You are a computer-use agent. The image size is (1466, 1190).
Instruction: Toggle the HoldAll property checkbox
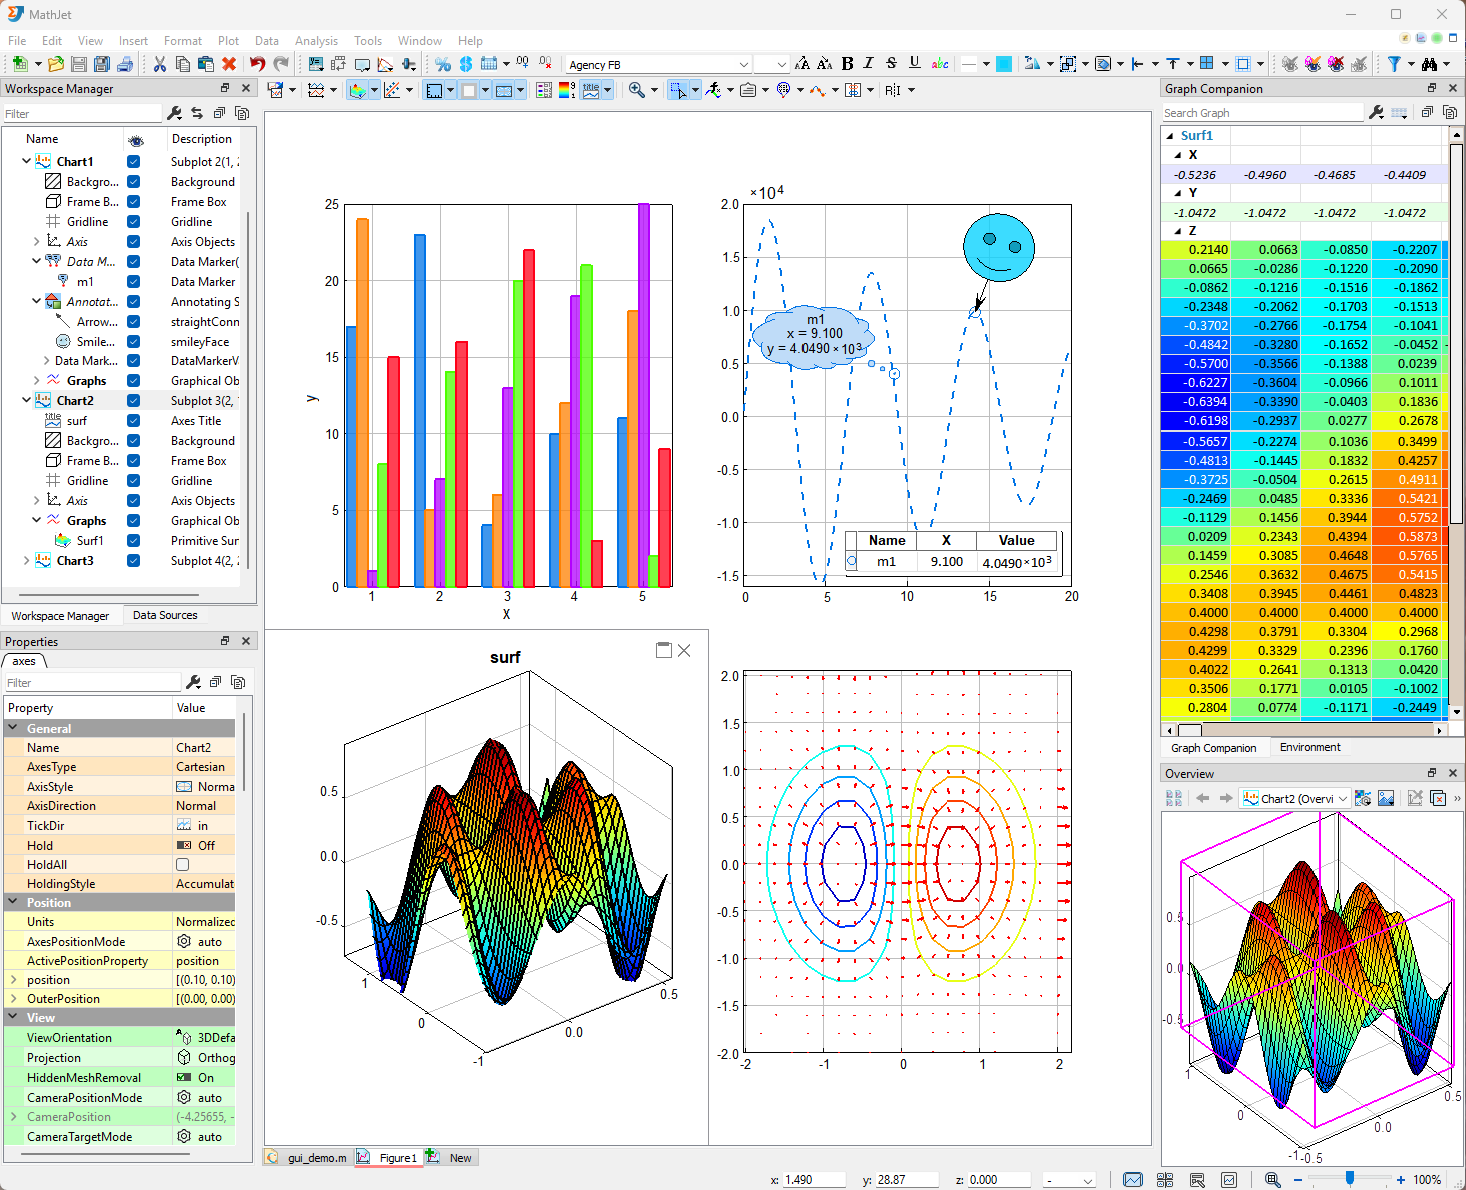pyautogui.click(x=182, y=865)
